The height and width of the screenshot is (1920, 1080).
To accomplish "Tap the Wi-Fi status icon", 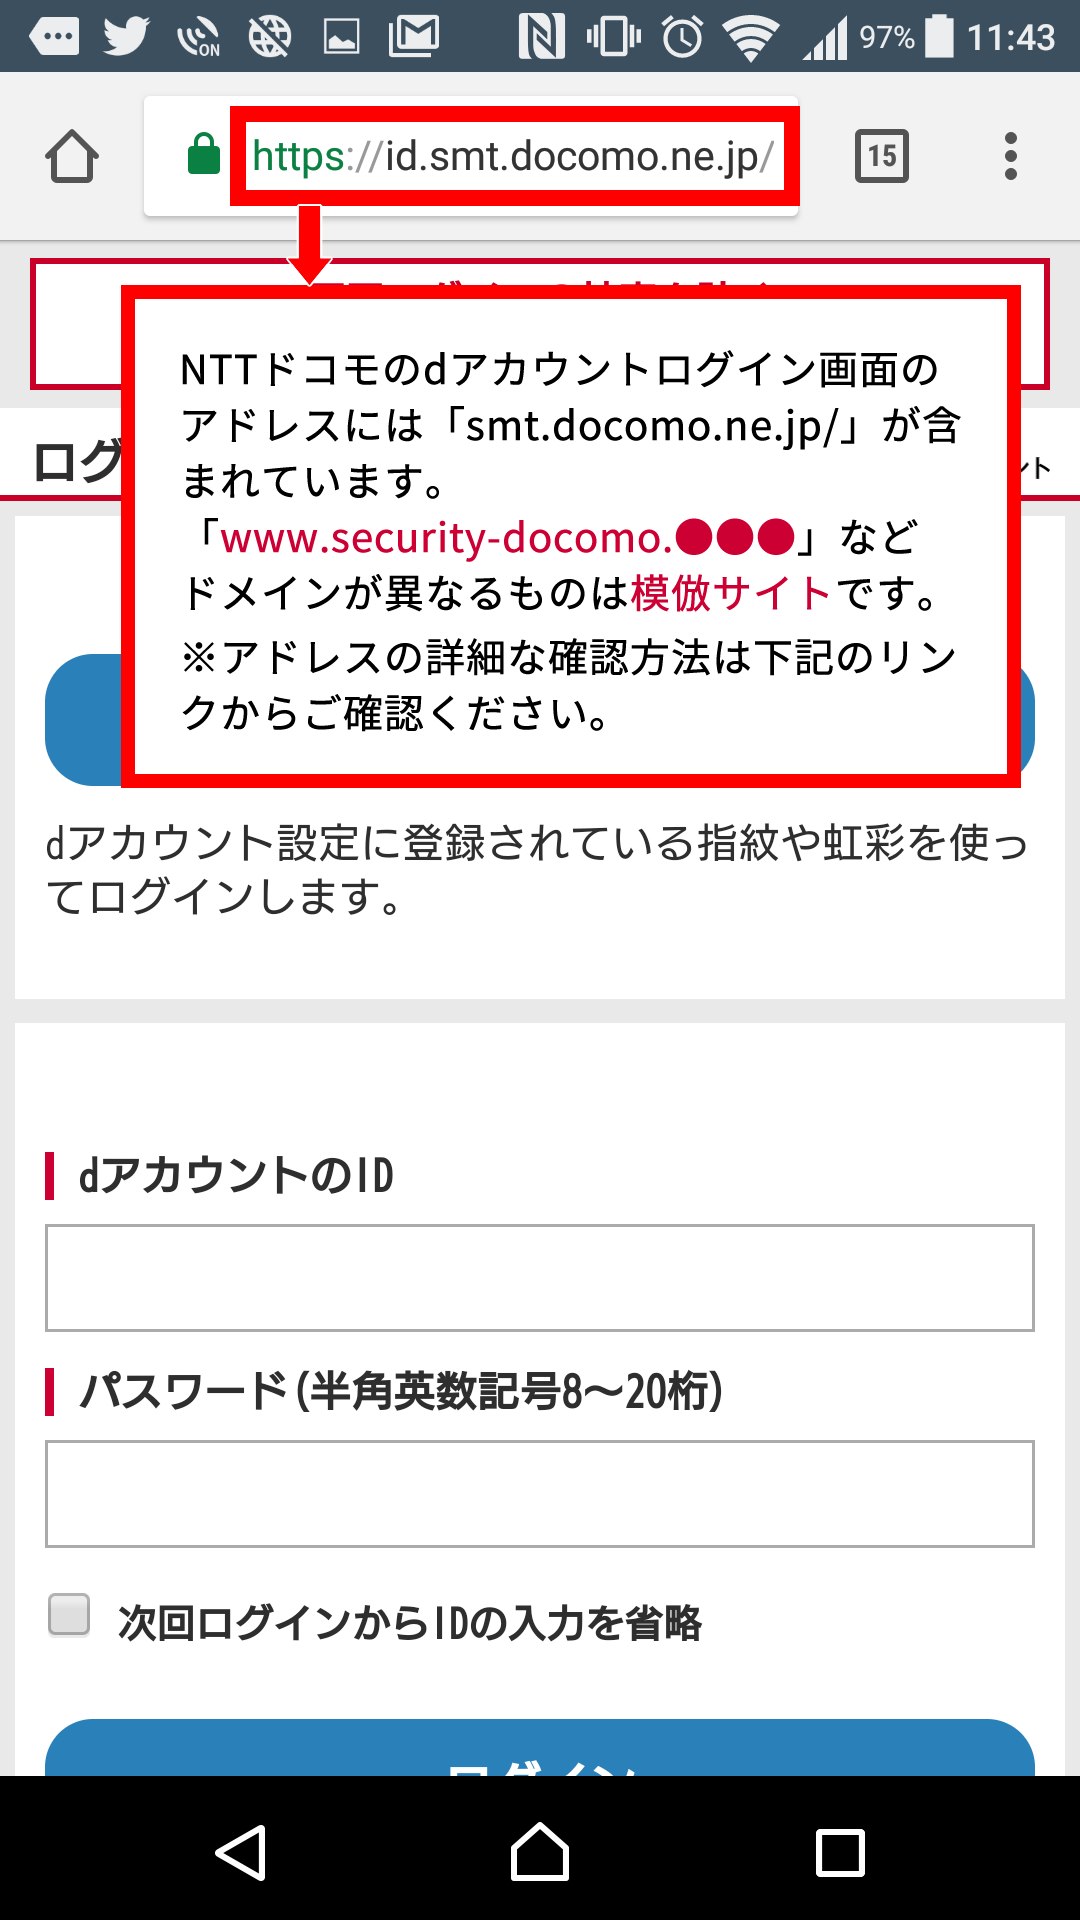I will (752, 38).
